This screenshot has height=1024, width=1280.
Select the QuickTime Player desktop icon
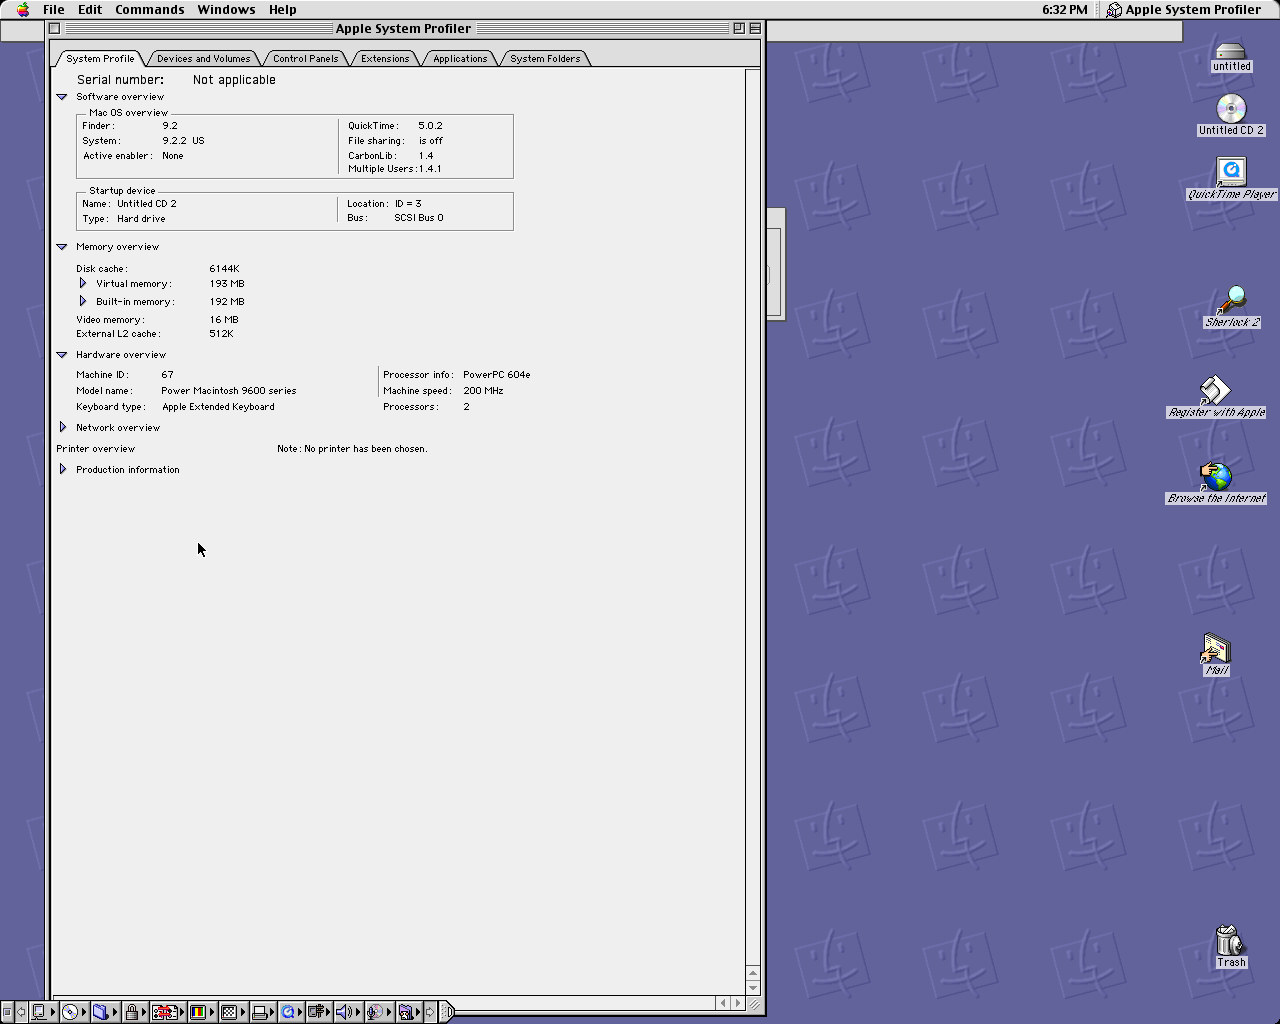[x=1231, y=173]
